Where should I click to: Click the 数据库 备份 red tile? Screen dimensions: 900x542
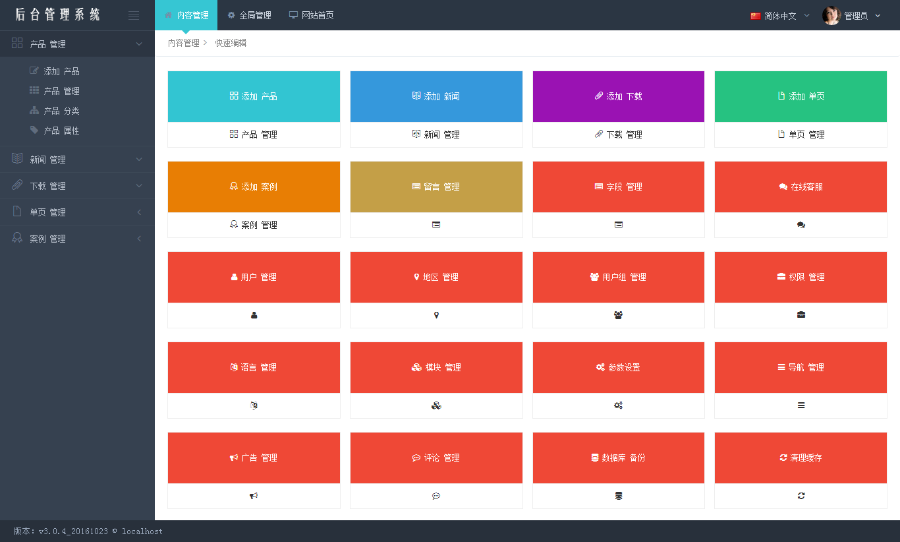coord(618,458)
